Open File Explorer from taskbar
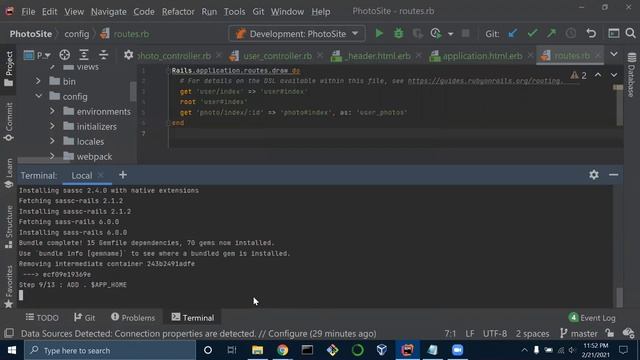 tap(257, 350)
